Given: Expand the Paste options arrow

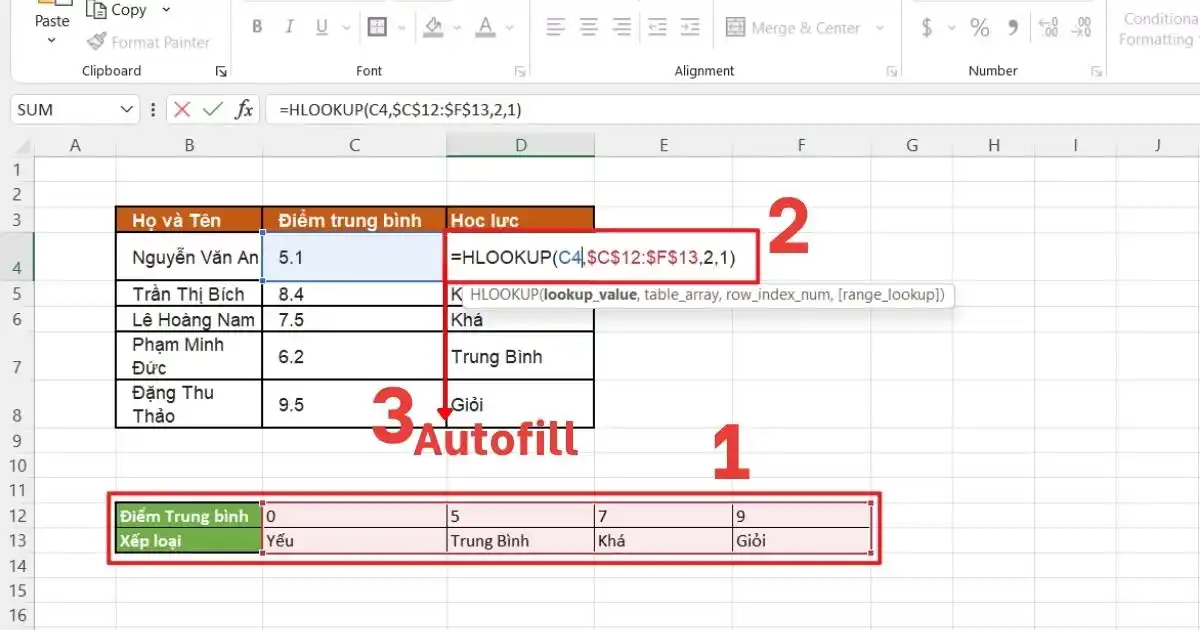Looking at the screenshot, I should click(51, 42).
